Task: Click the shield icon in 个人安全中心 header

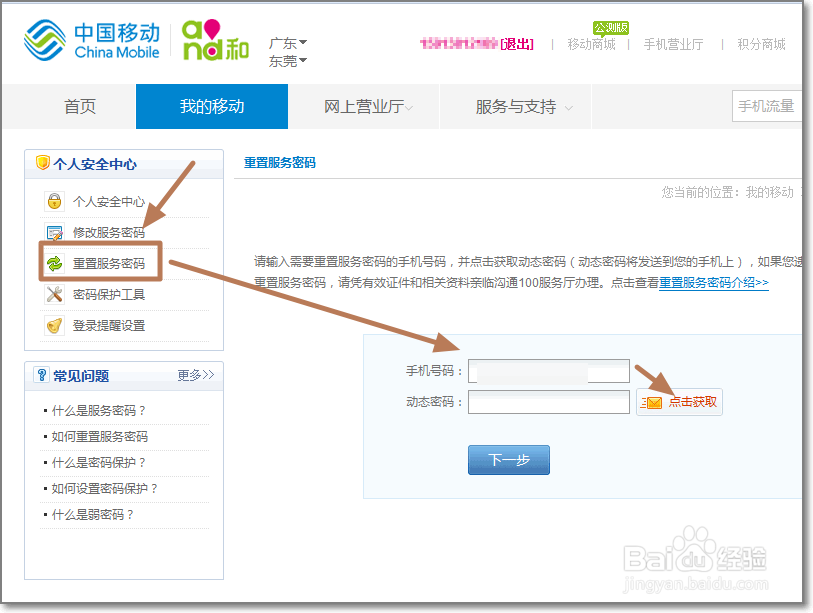Action: 42,161
